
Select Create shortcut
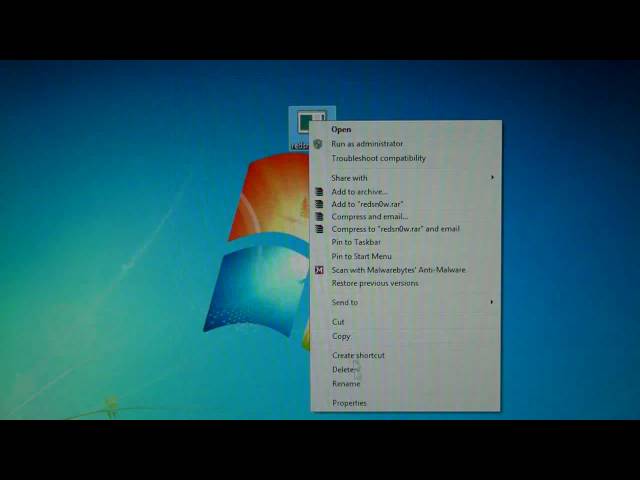pyautogui.click(x=358, y=356)
